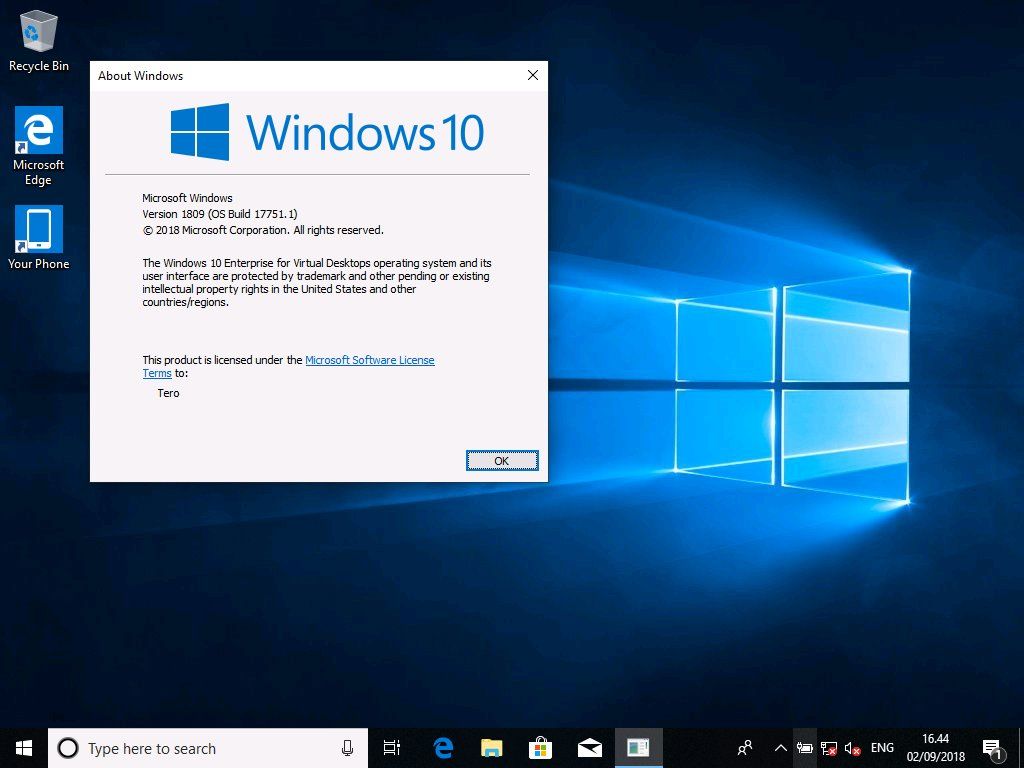
Task: Open Recycle Bin desktop icon
Action: click(x=39, y=40)
